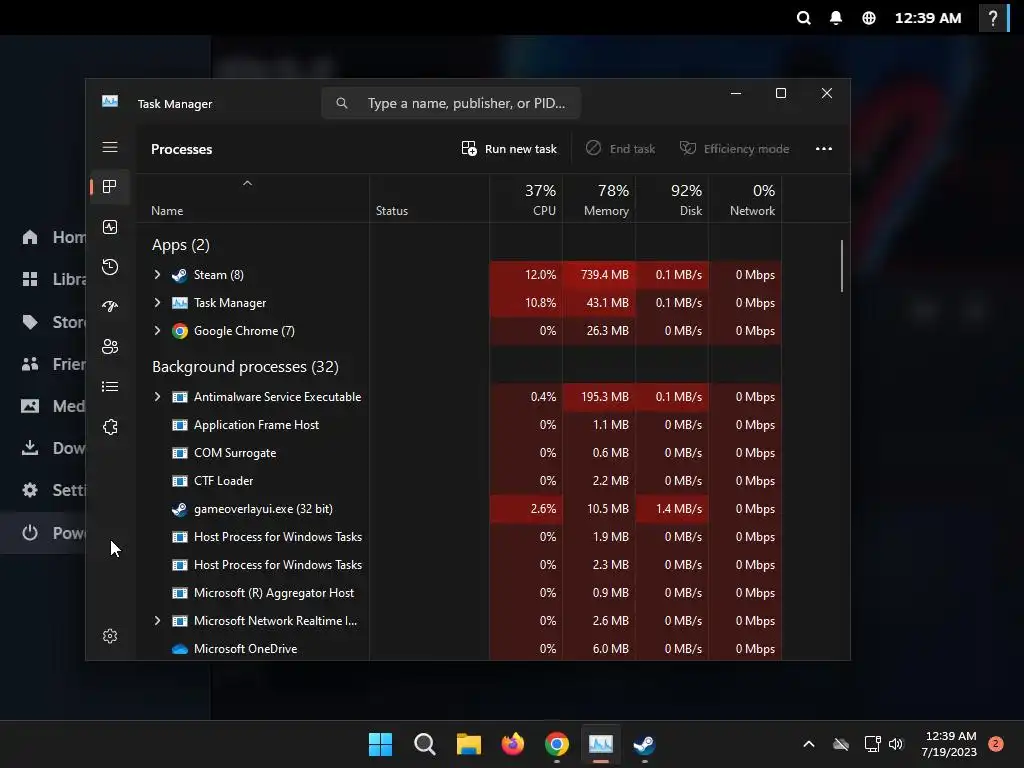1024x768 pixels.
Task: Select Microsoft OneDrive process
Action: (x=246, y=648)
